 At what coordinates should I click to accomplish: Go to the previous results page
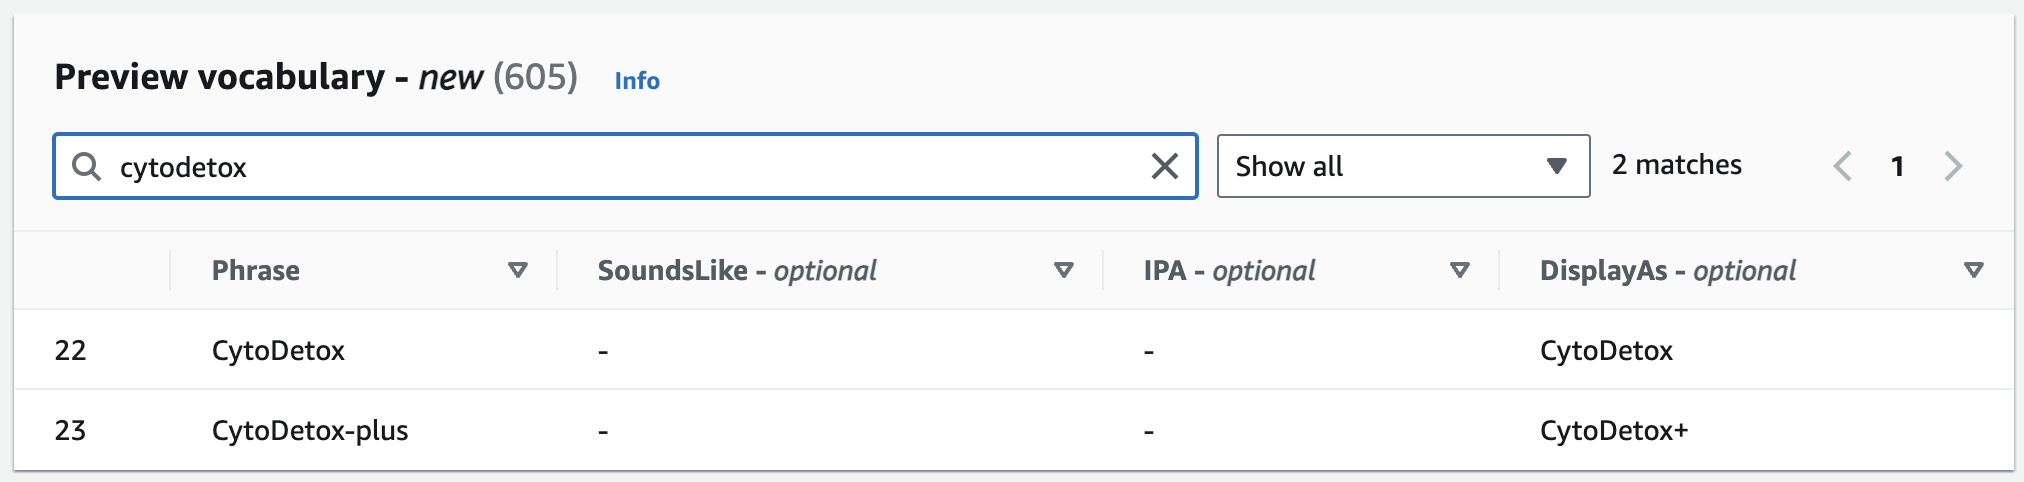point(1842,166)
